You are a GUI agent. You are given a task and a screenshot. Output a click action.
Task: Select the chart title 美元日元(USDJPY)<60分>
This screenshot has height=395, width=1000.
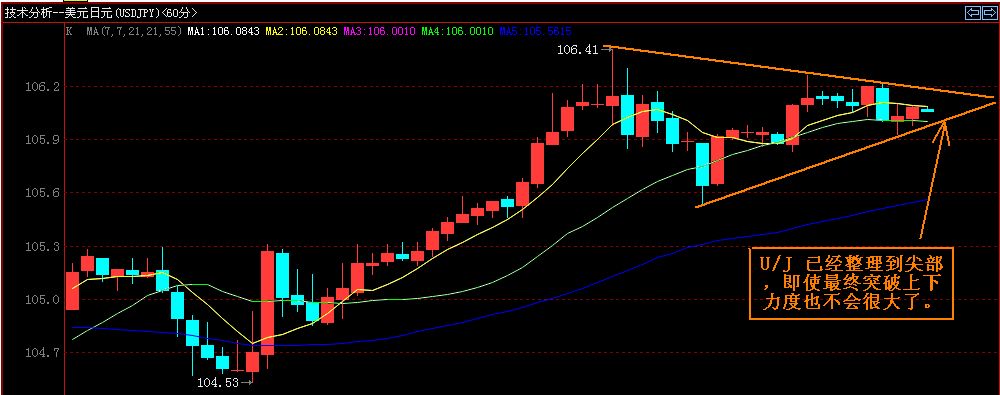(131, 13)
